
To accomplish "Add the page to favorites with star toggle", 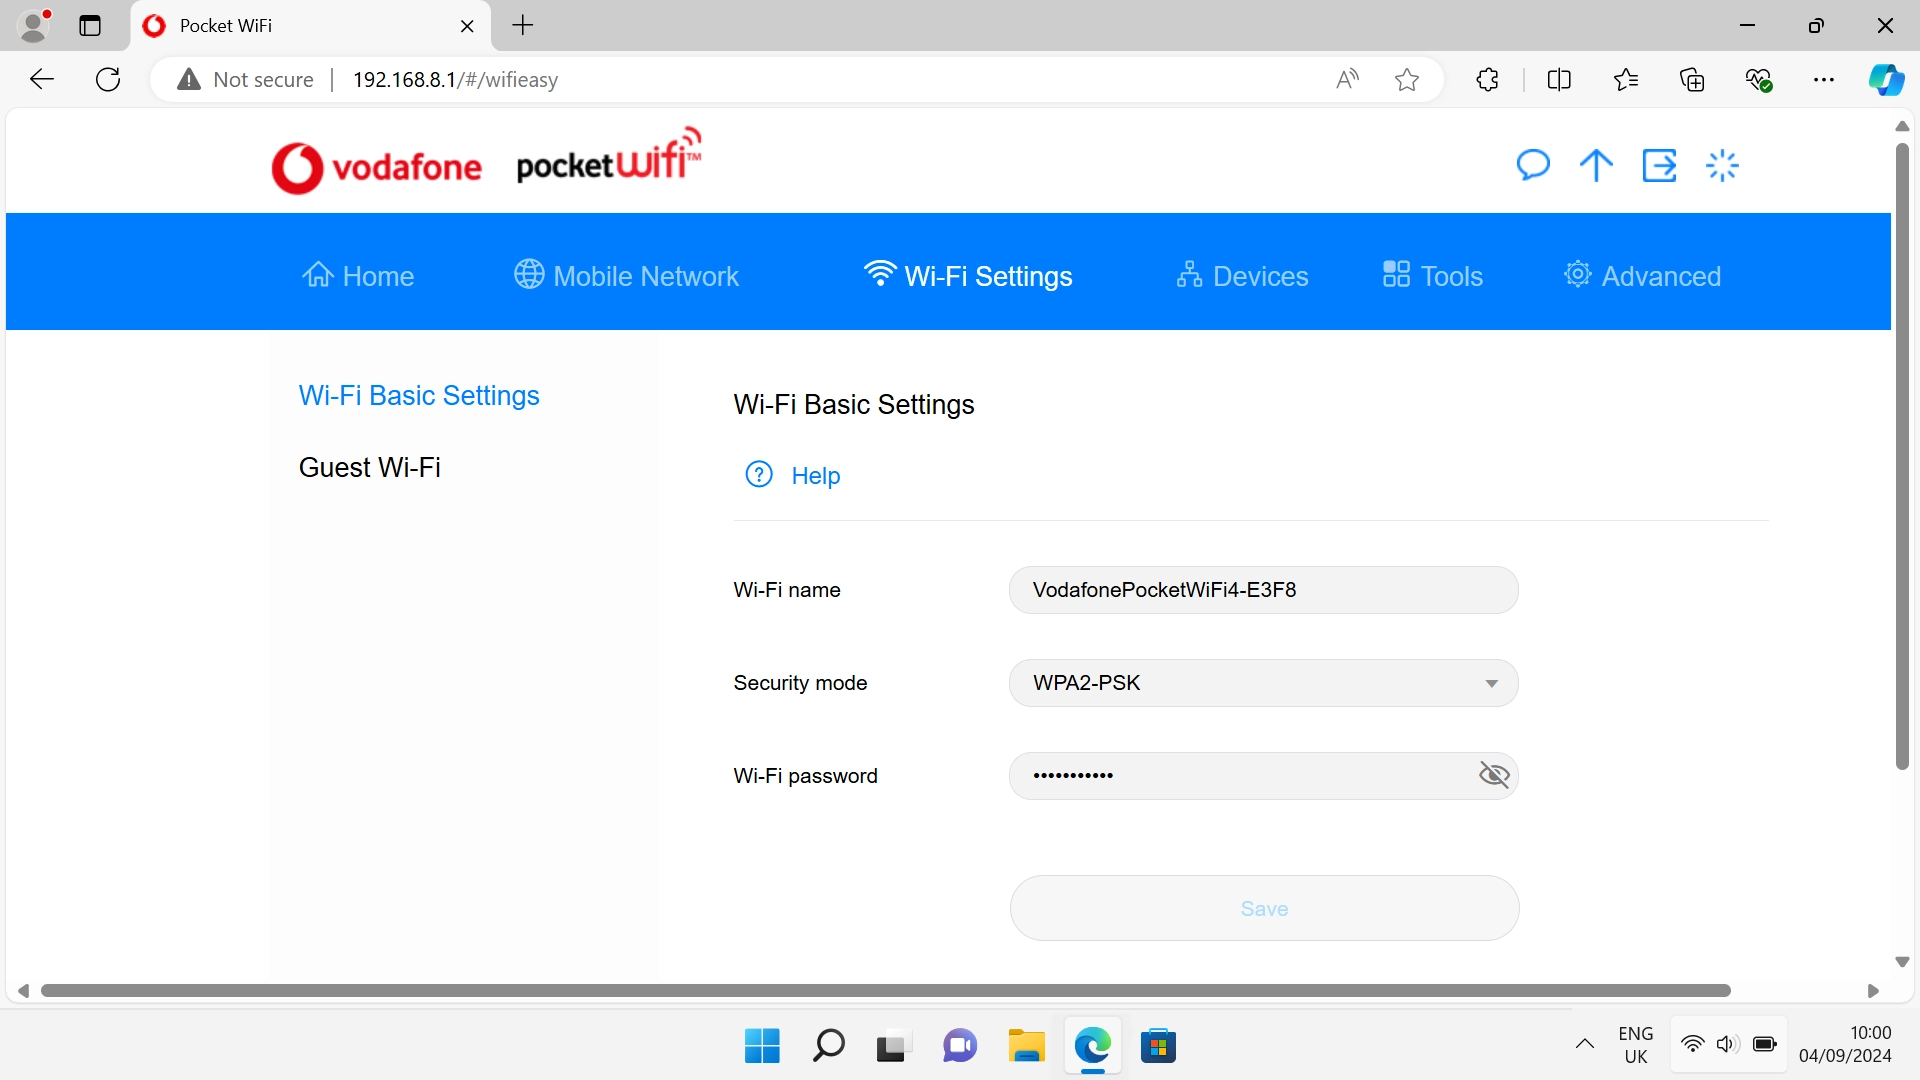I will [x=1406, y=79].
